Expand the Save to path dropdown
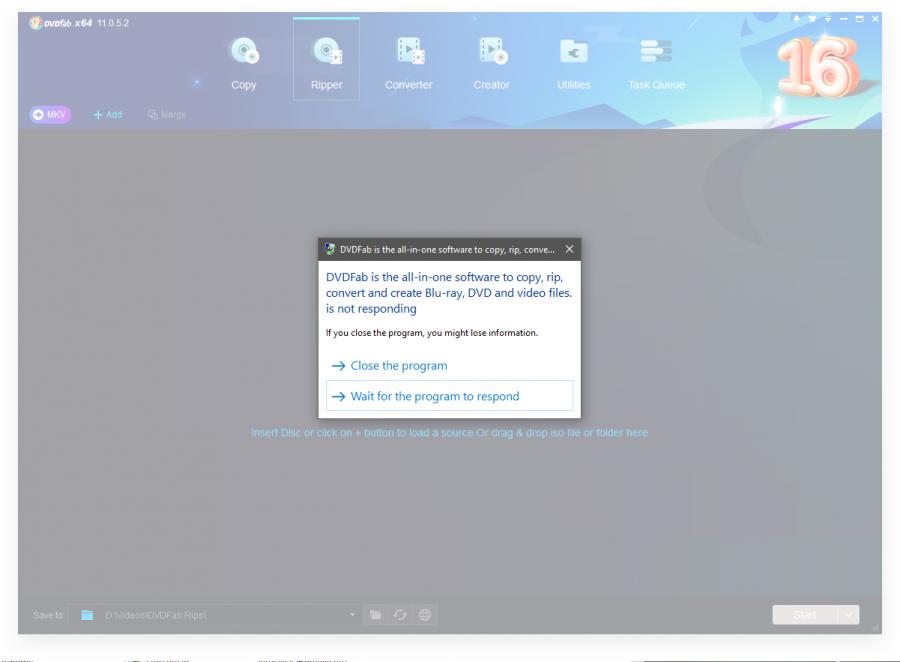 (x=352, y=615)
